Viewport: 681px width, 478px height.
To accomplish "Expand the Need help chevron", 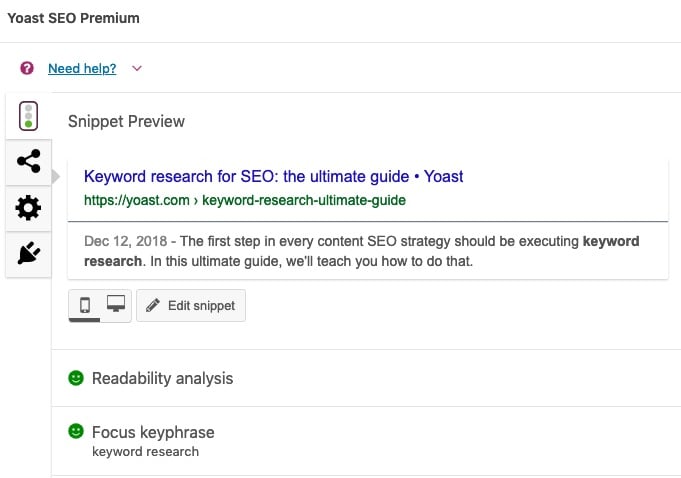I will click(137, 68).
